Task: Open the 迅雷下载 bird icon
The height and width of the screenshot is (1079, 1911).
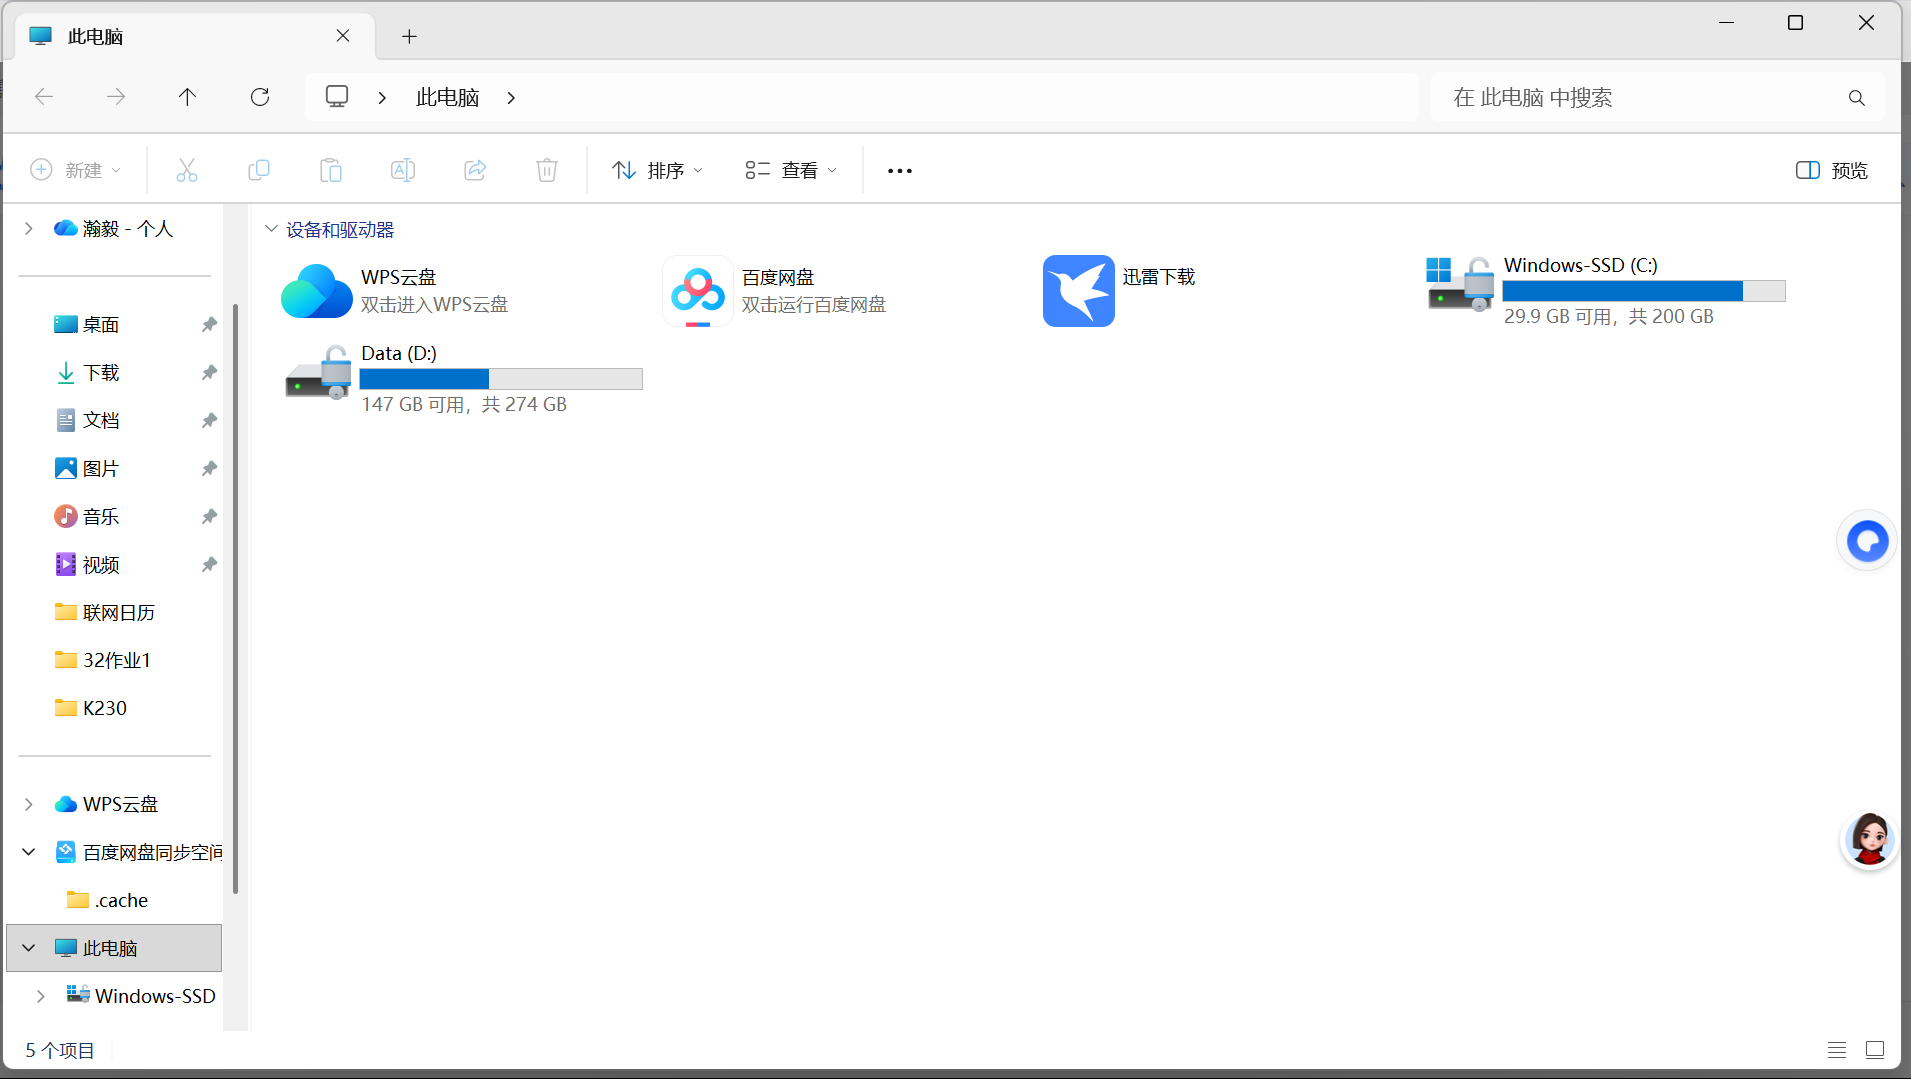Action: [1078, 291]
